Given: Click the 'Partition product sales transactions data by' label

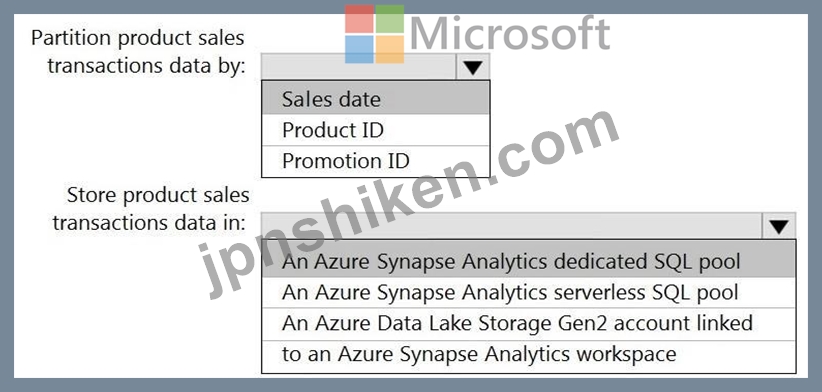Looking at the screenshot, I should pyautogui.click(x=138, y=52).
